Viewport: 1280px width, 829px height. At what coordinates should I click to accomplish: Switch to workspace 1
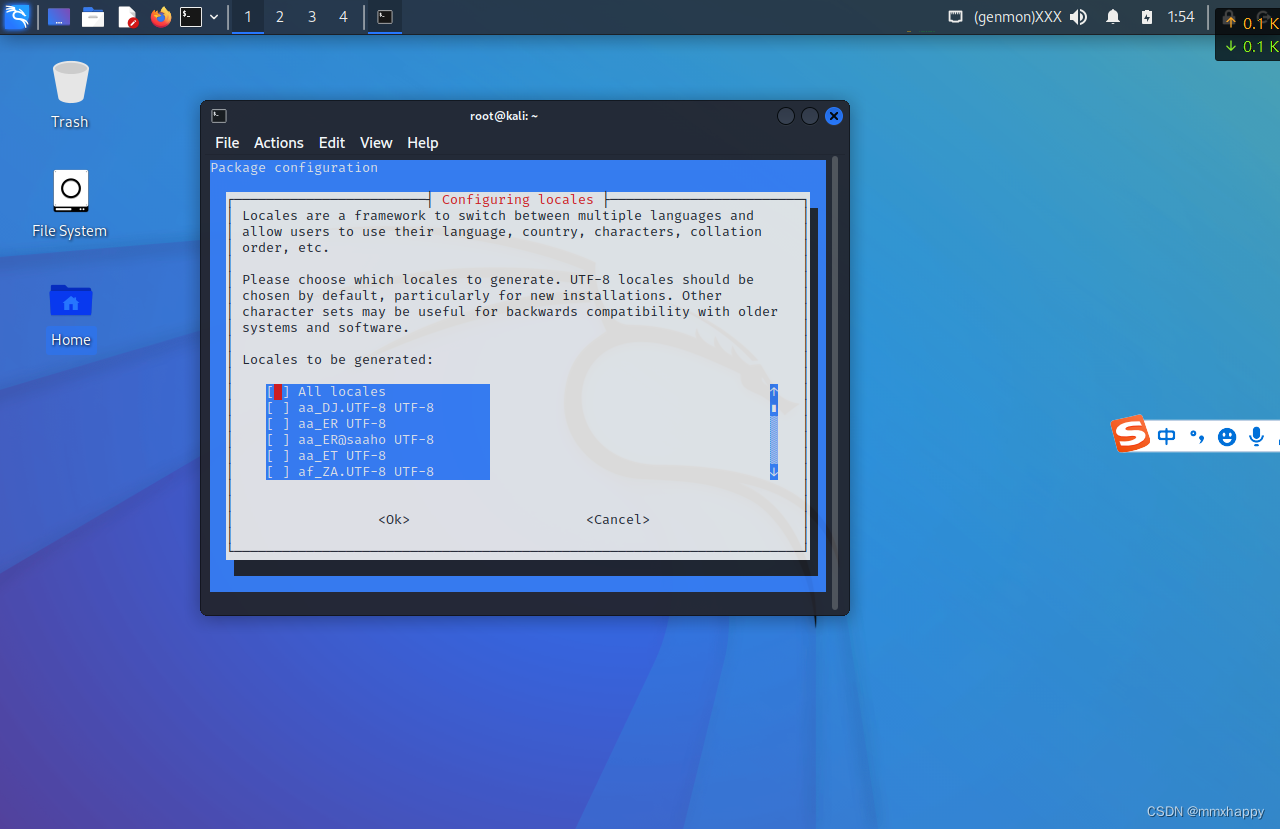[248, 17]
